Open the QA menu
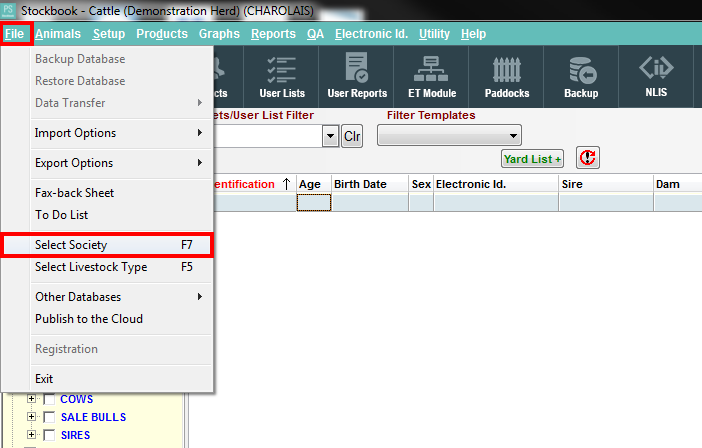The image size is (702, 448). click(315, 34)
